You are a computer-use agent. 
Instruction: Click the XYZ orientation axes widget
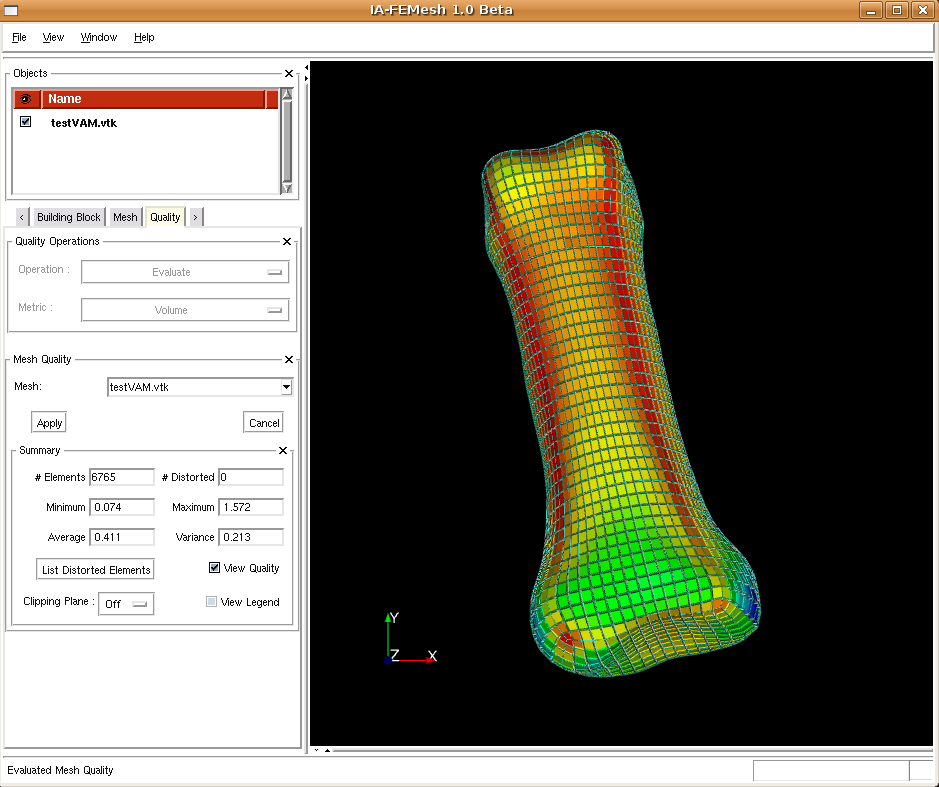point(407,640)
